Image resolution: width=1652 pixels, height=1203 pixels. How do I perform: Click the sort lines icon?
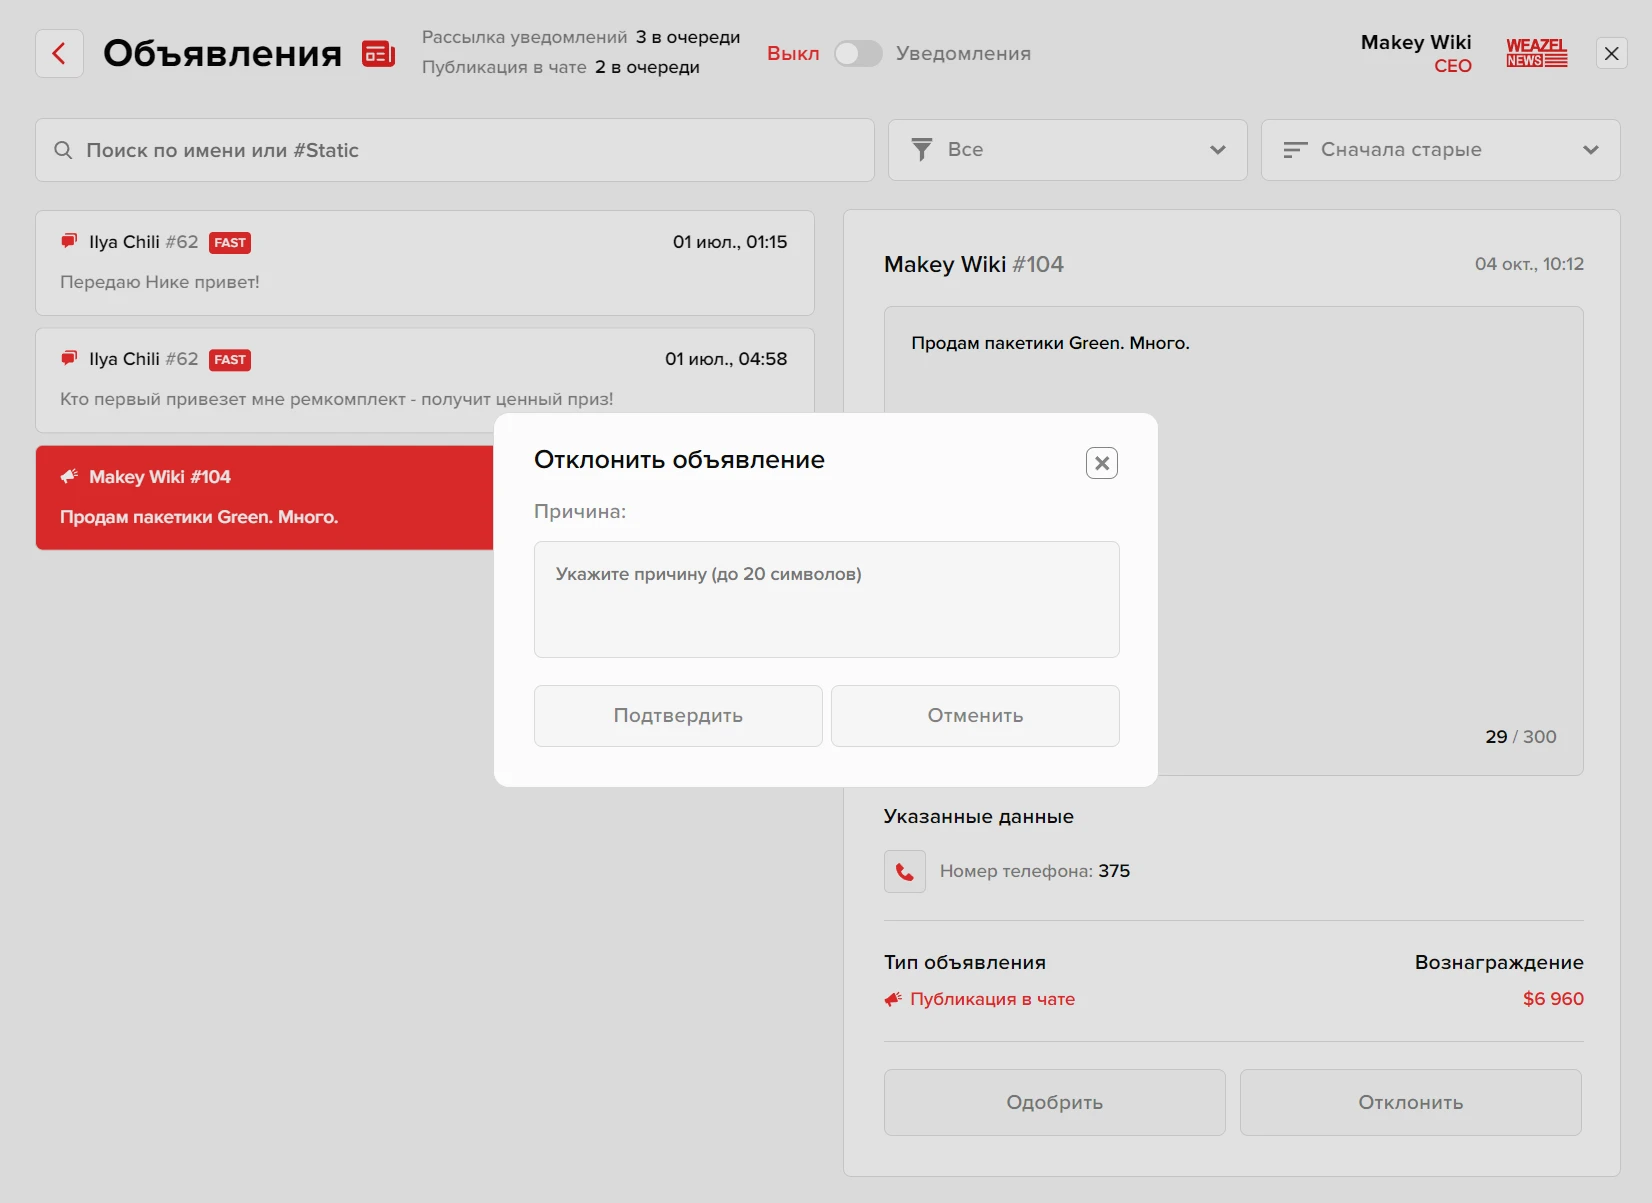point(1295,150)
